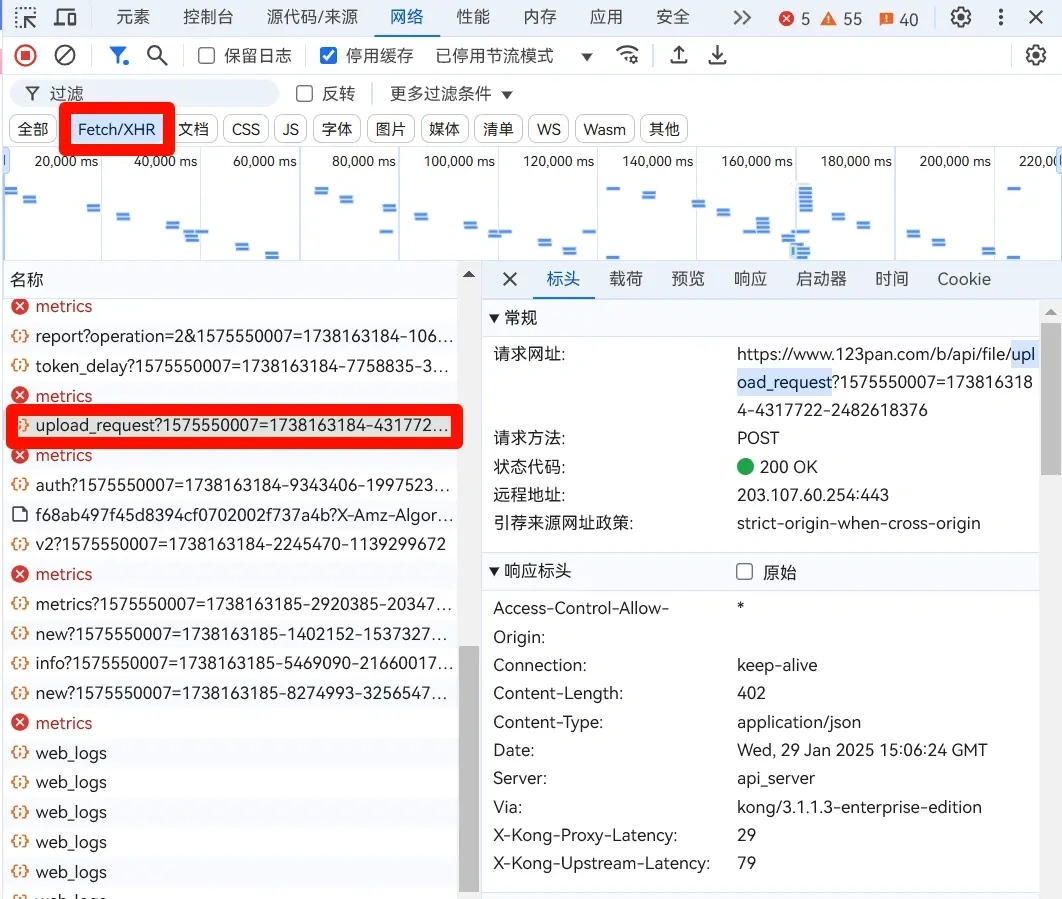Open the 响应 tab
1062x899 pixels.
point(750,279)
